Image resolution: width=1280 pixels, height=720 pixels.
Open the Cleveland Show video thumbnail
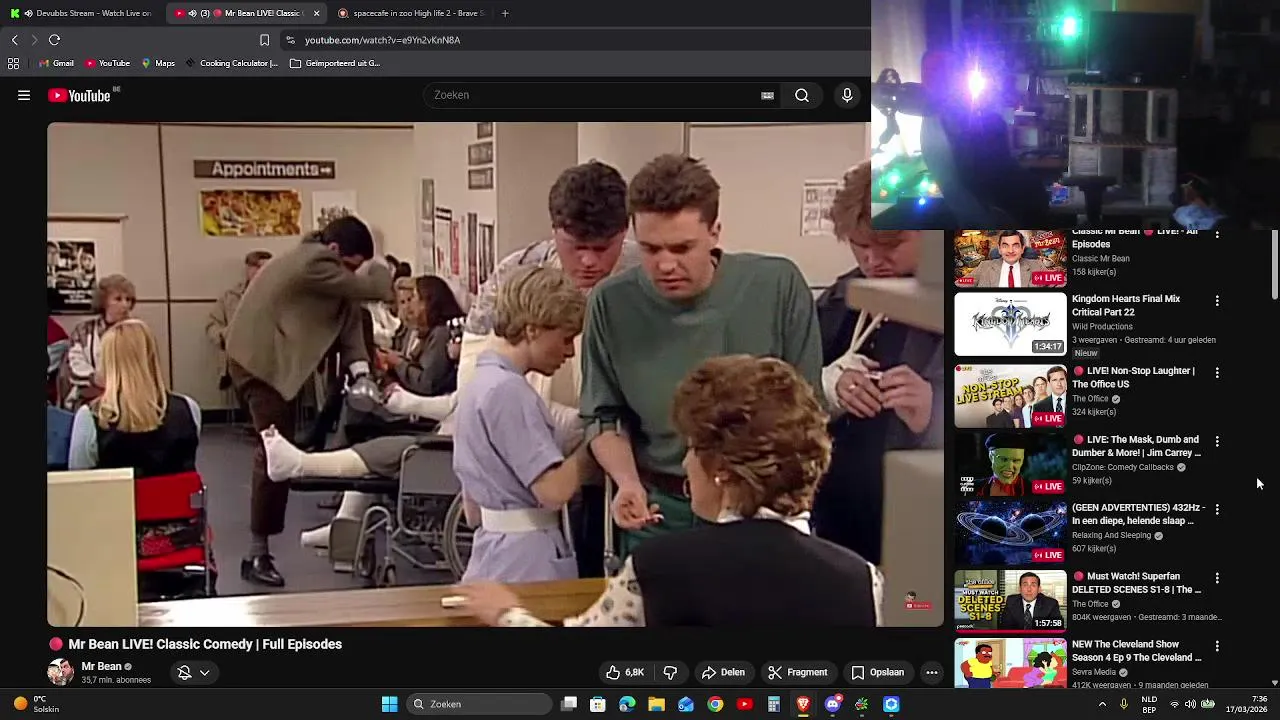(1010, 664)
